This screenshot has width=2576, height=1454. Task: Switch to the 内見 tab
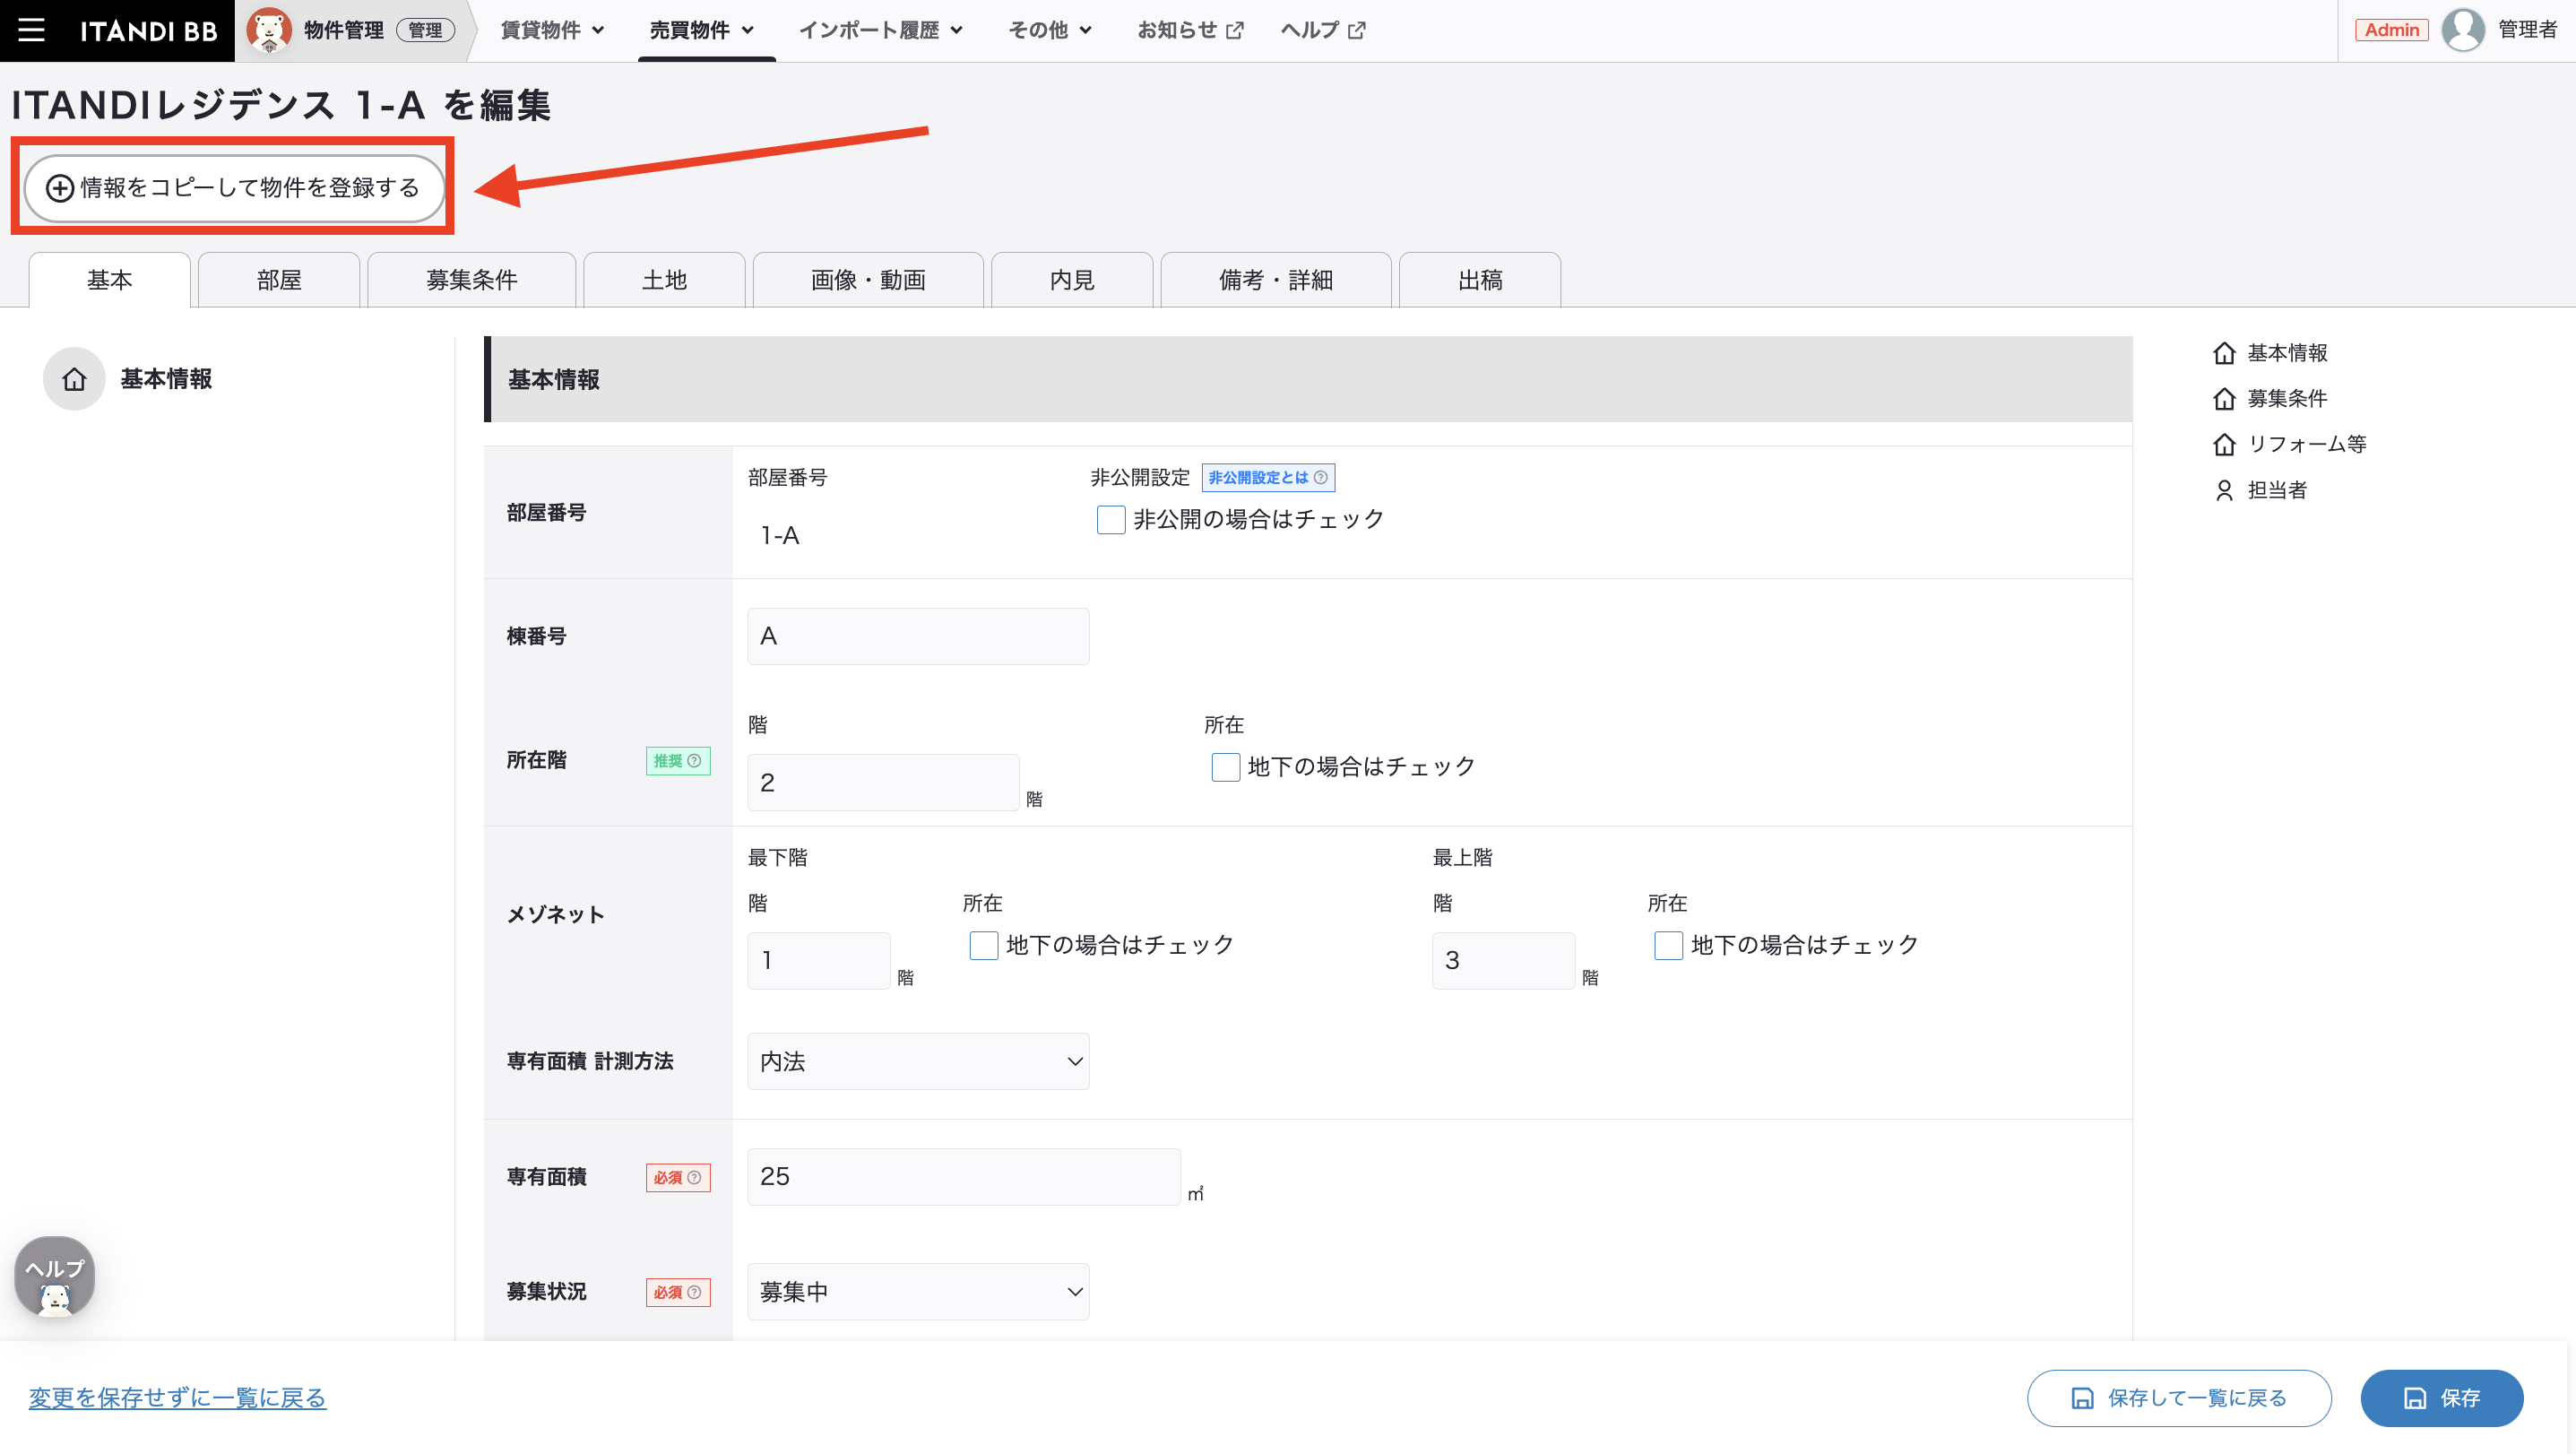coord(1072,280)
